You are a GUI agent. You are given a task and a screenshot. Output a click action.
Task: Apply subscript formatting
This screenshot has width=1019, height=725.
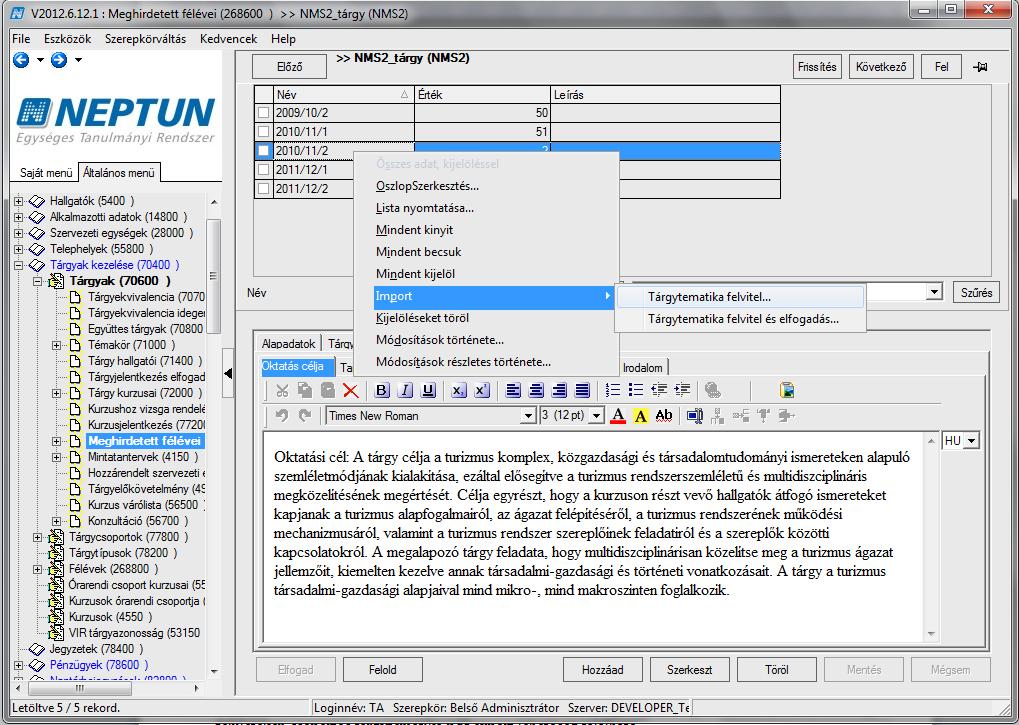tap(459, 390)
